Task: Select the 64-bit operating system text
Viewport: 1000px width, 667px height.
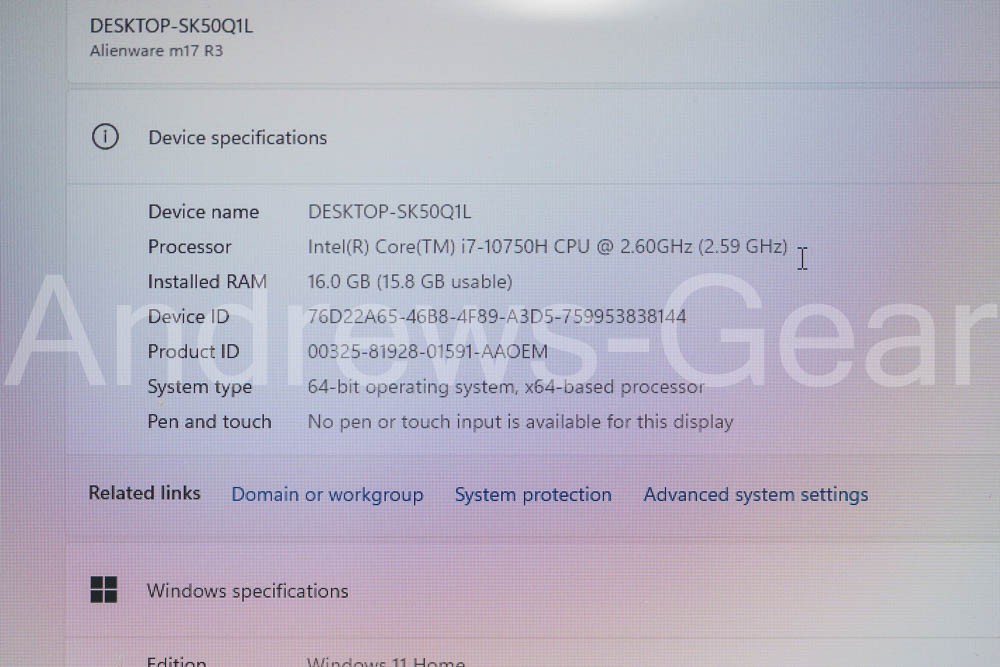Action: pyautogui.click(x=506, y=387)
